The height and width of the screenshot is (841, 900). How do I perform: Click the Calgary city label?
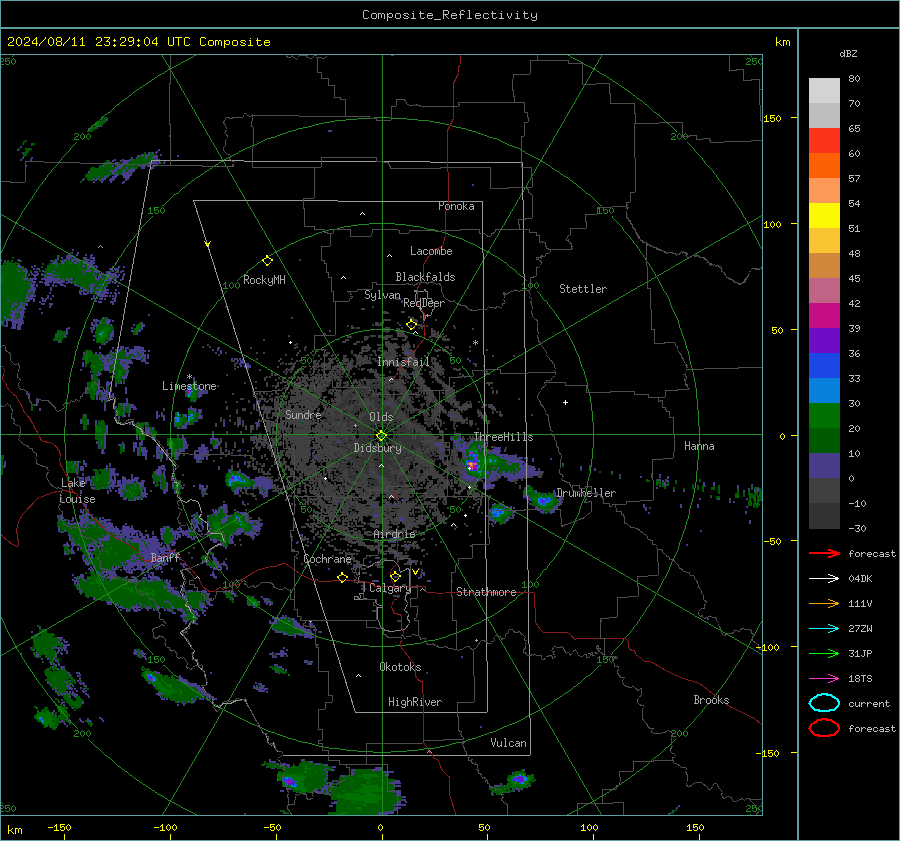(x=390, y=588)
